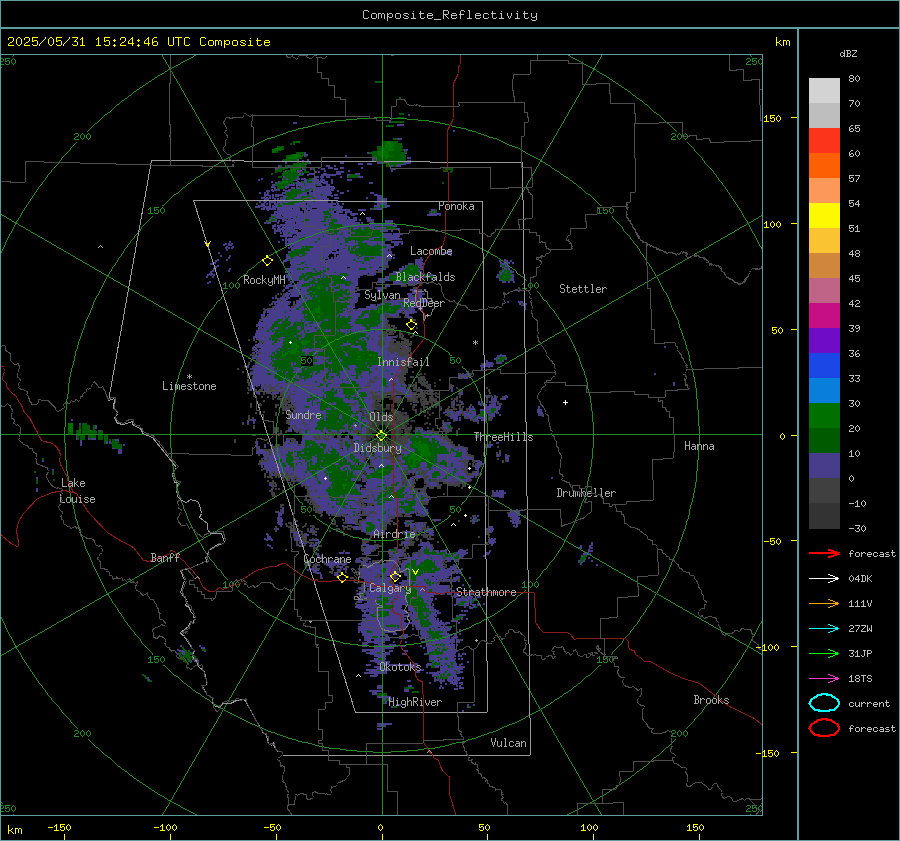Click the radar site diamond at map center

coord(381,436)
